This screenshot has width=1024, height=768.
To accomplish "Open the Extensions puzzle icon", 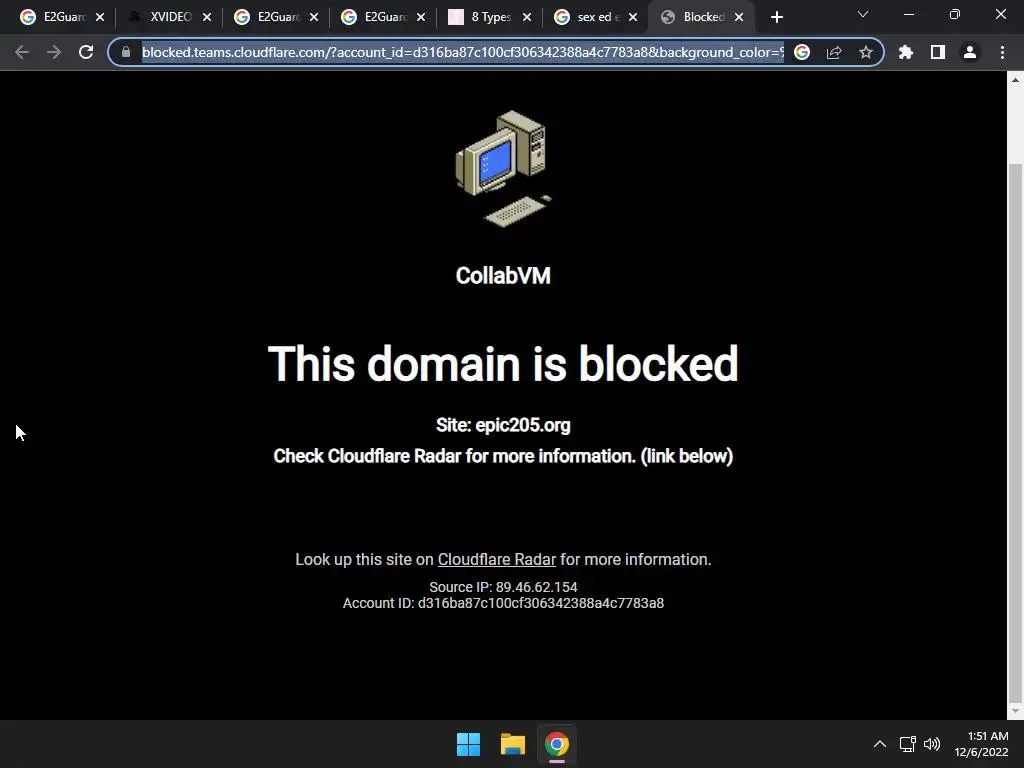I will pos(905,52).
